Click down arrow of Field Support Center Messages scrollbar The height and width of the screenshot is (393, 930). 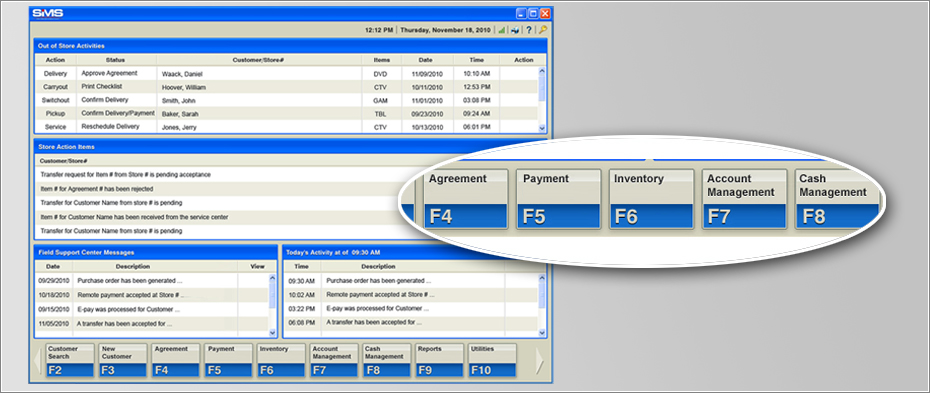272,333
